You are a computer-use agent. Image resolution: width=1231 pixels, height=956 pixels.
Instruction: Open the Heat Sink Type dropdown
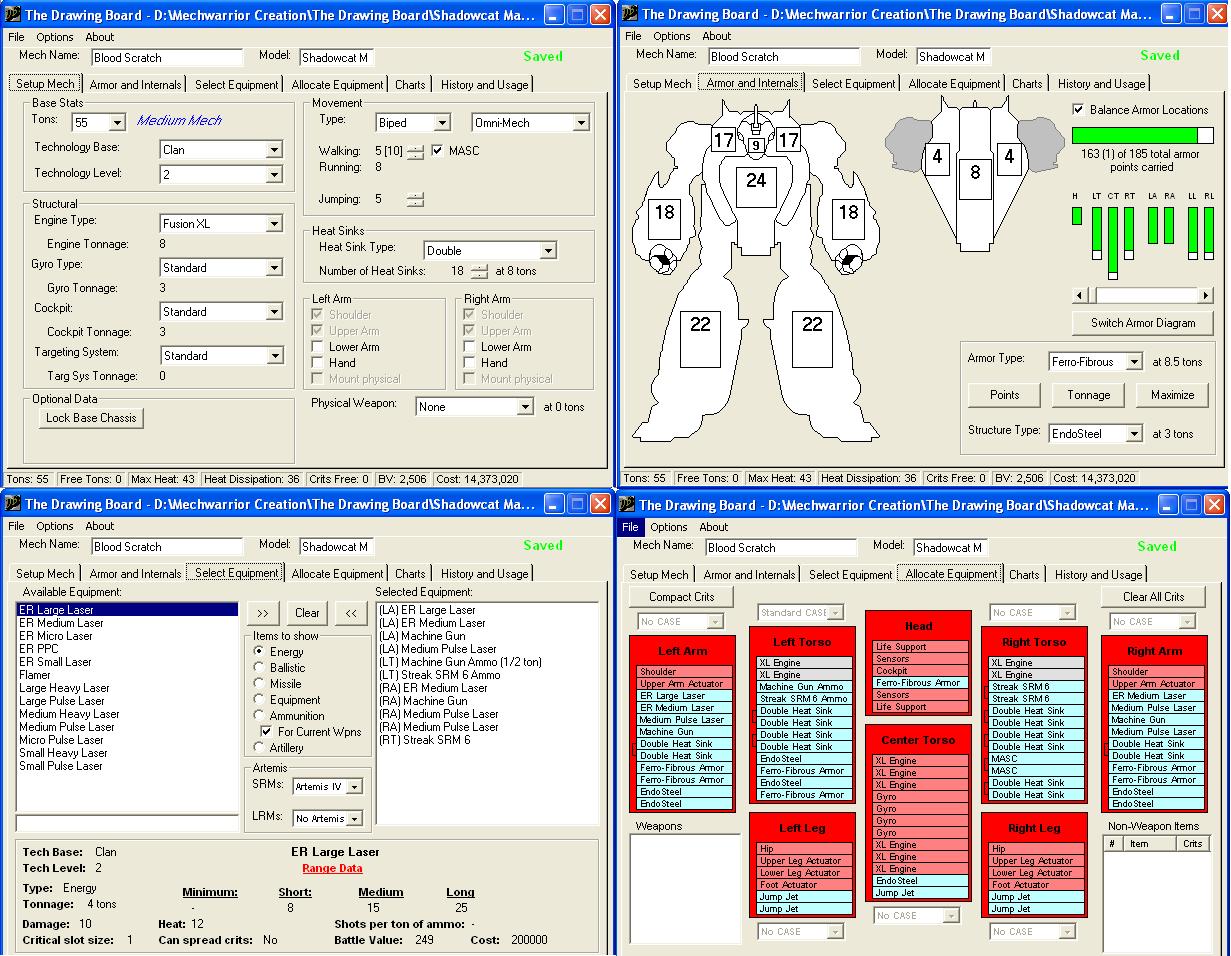coord(547,251)
